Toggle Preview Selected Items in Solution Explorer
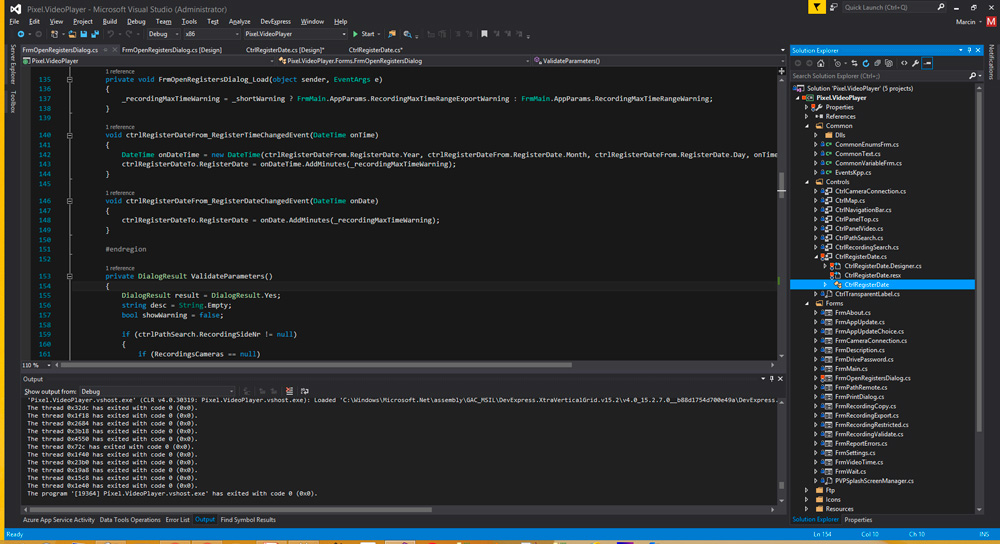 927,63
